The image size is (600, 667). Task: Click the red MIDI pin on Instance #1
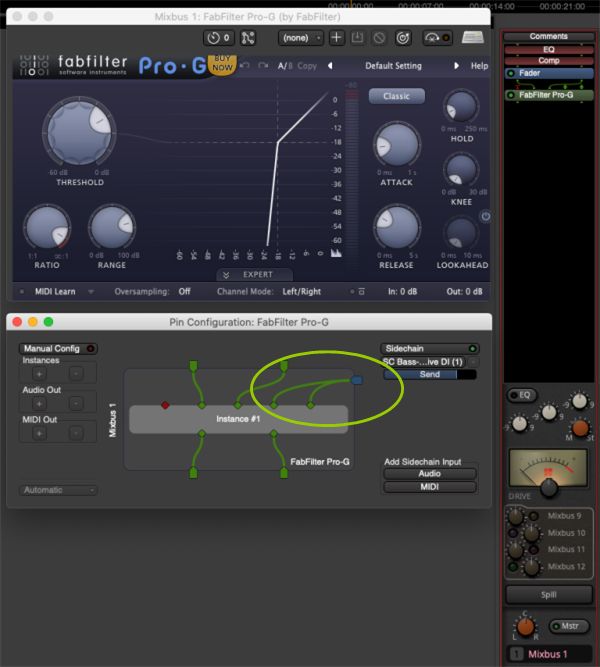tap(165, 405)
